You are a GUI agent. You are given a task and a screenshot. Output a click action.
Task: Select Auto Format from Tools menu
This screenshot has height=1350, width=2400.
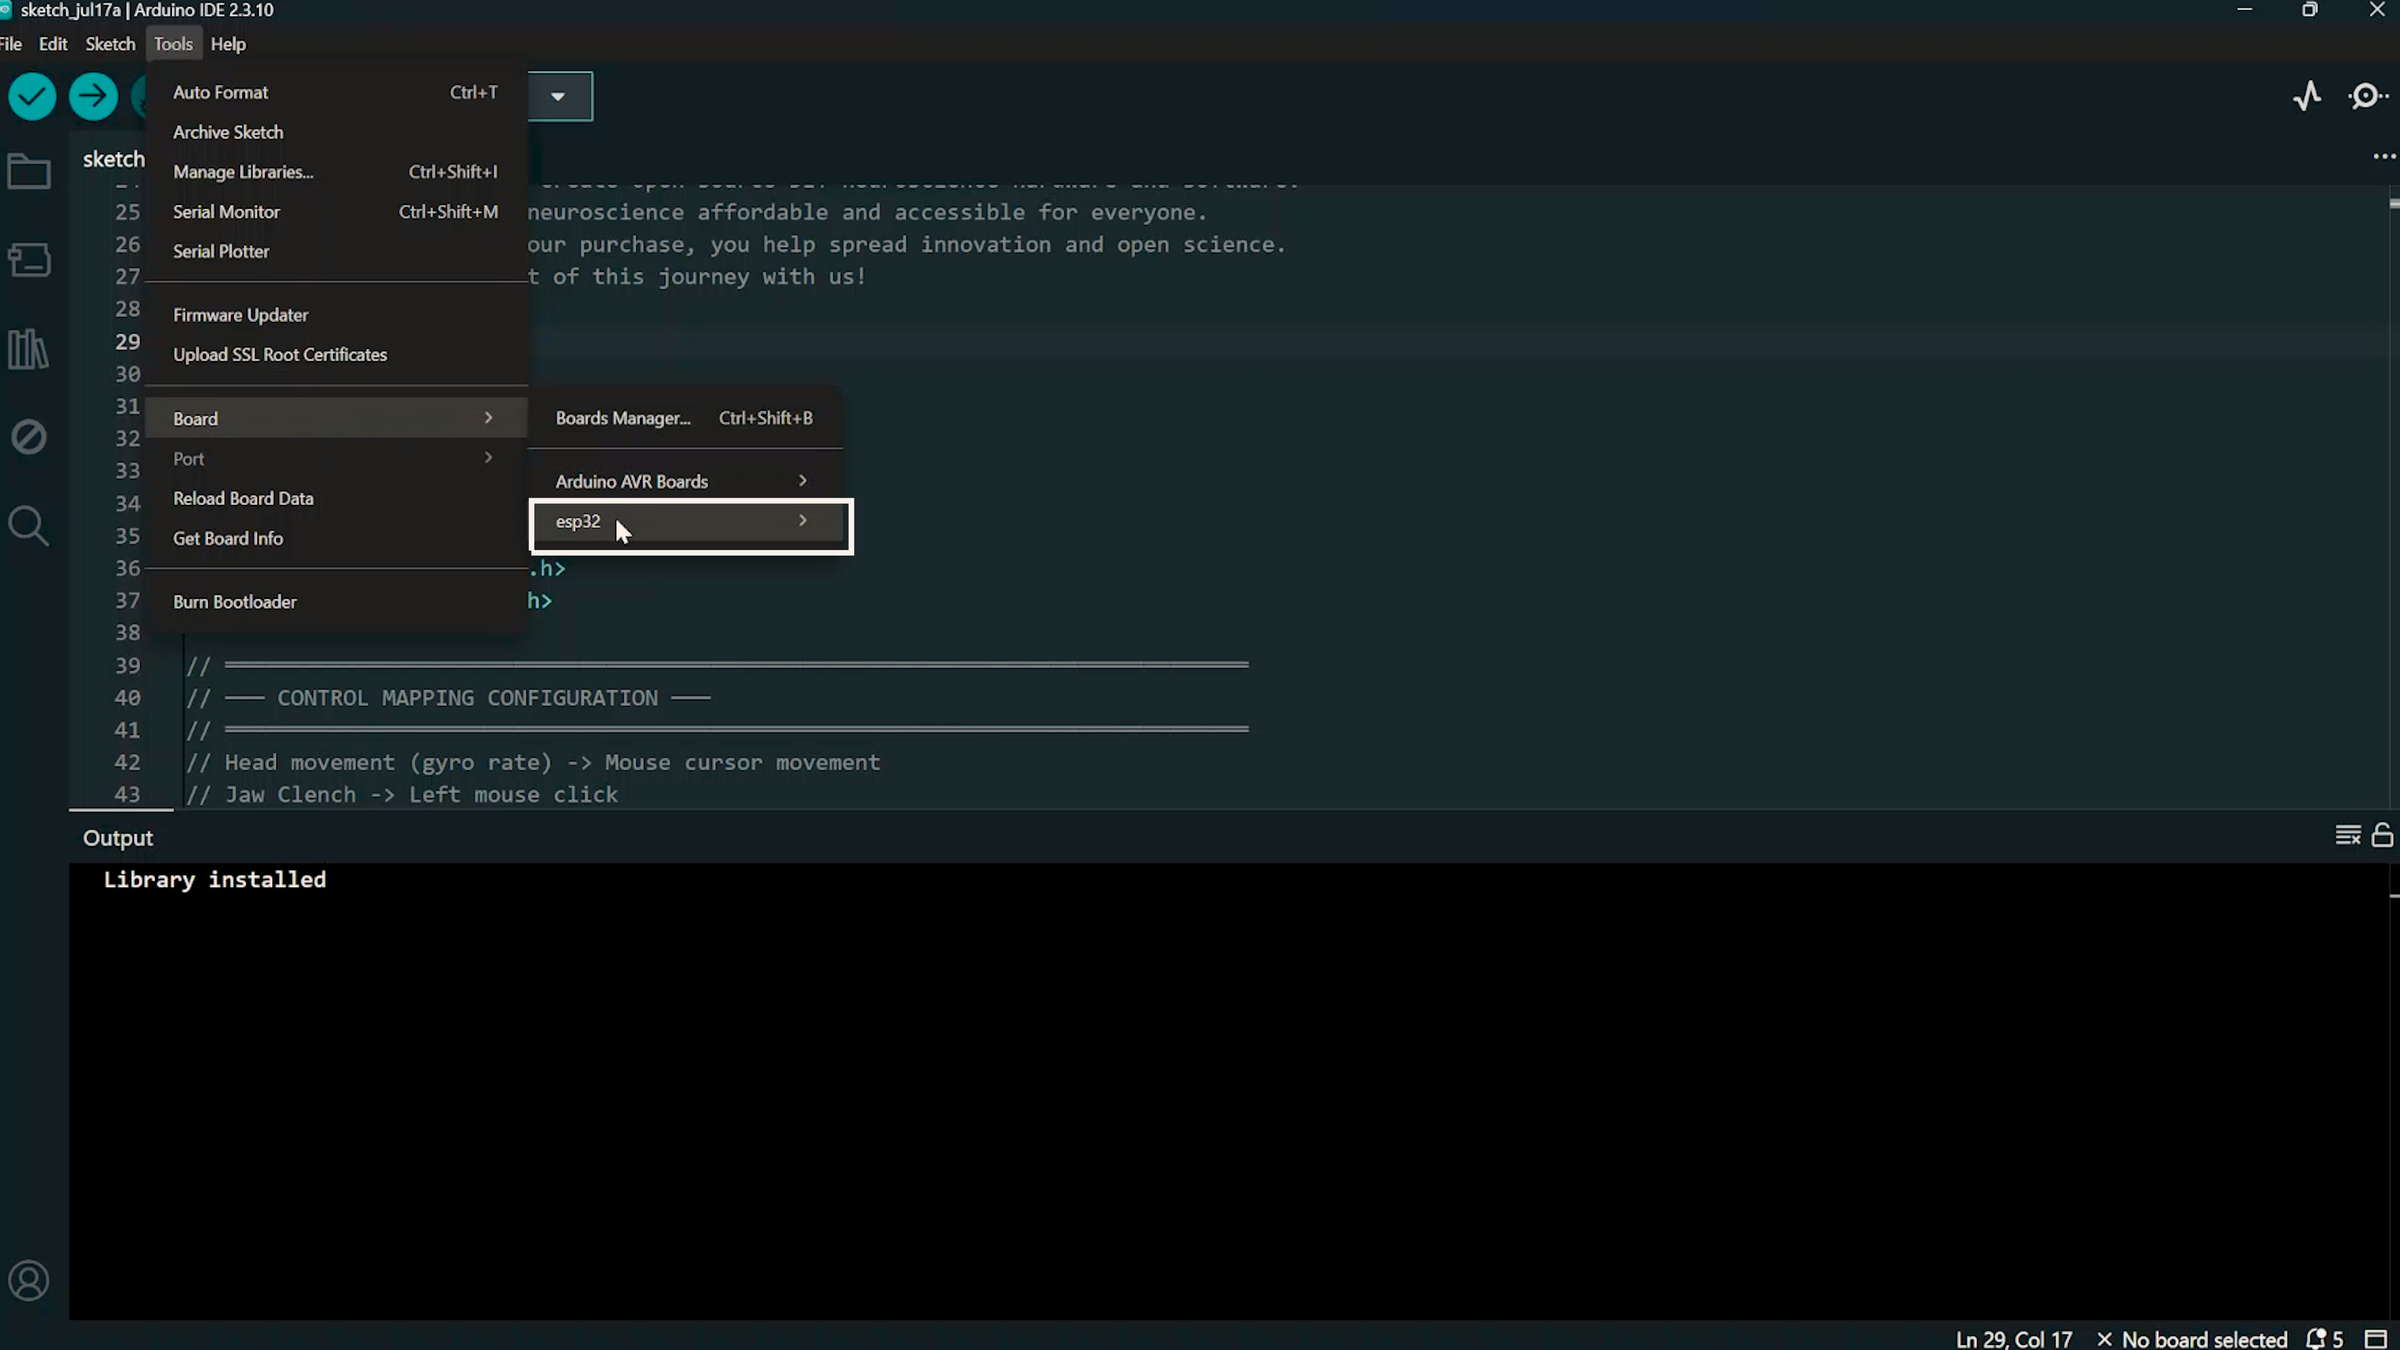336,92
